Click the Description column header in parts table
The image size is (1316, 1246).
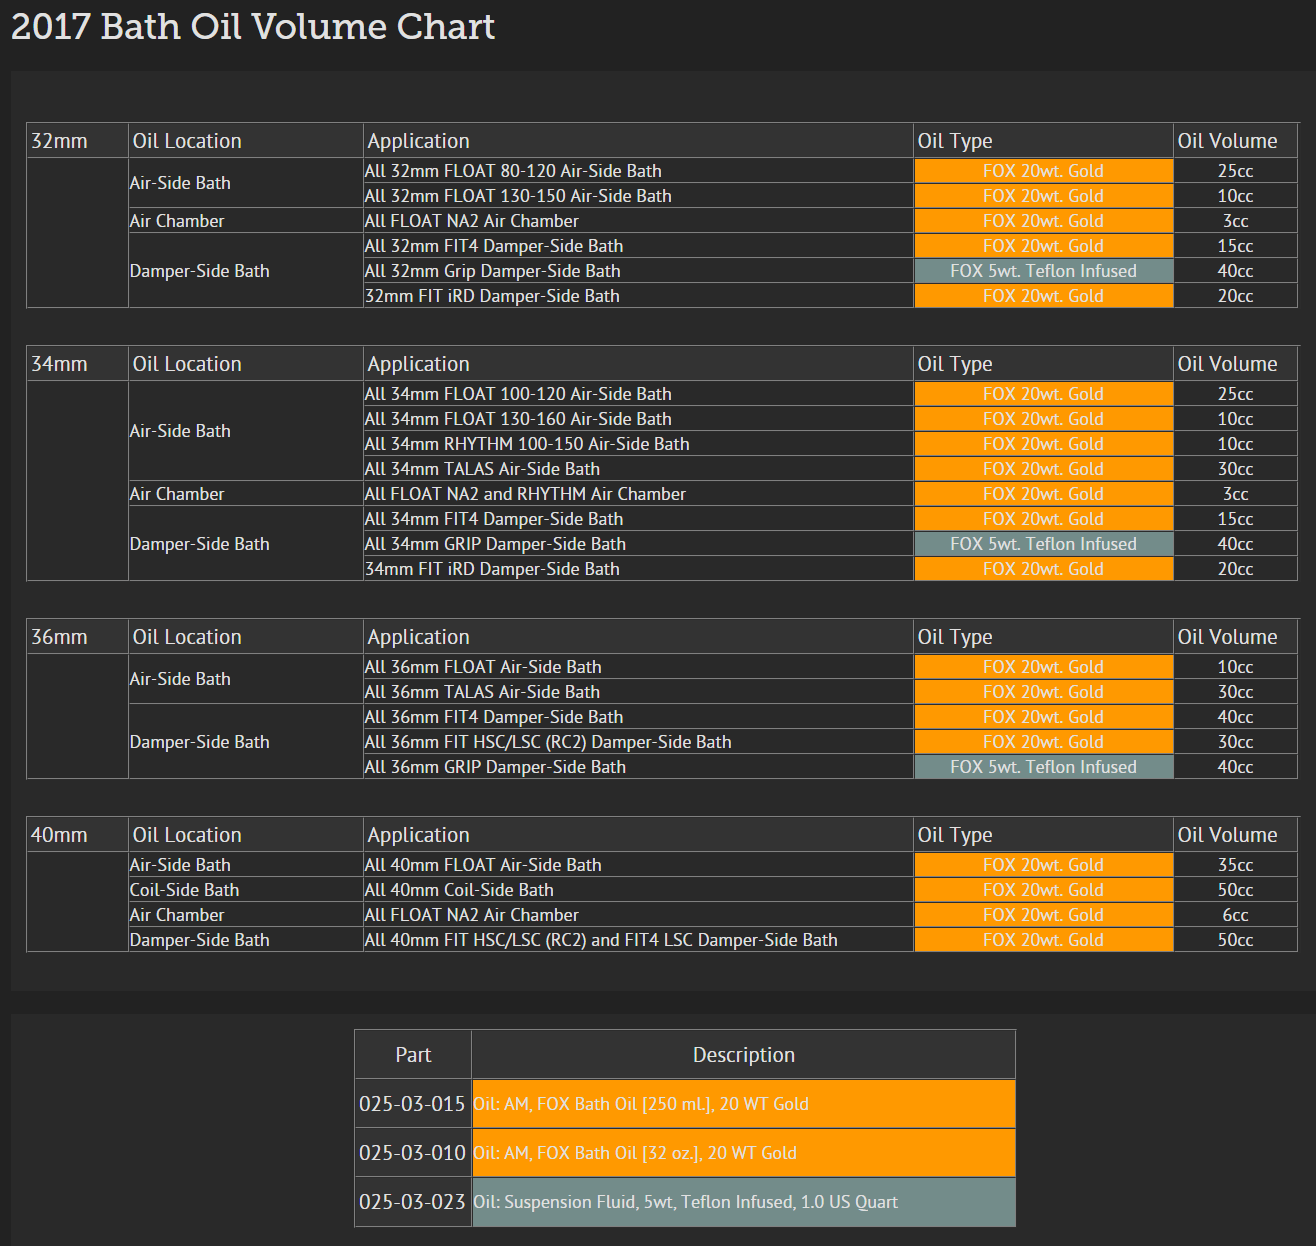pyautogui.click(x=743, y=1055)
